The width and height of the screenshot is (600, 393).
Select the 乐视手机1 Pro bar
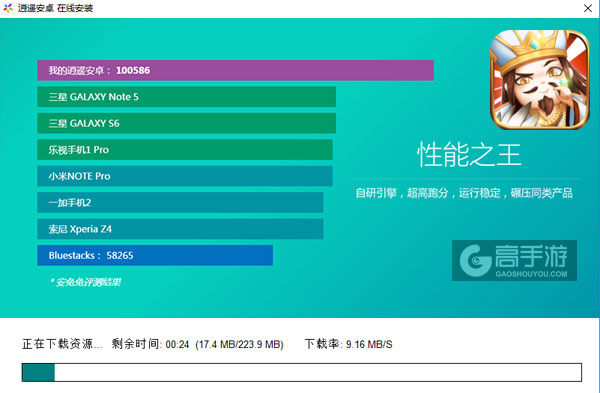pos(185,150)
